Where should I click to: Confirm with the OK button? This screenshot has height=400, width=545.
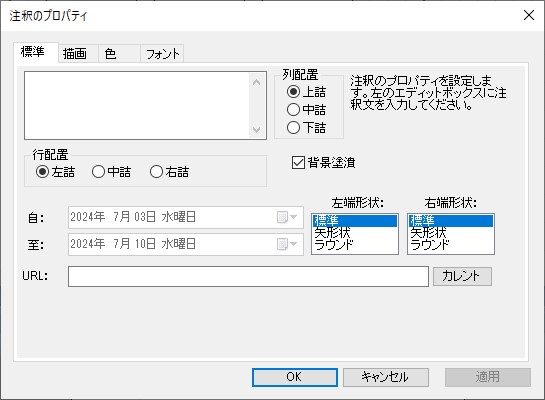(x=295, y=377)
